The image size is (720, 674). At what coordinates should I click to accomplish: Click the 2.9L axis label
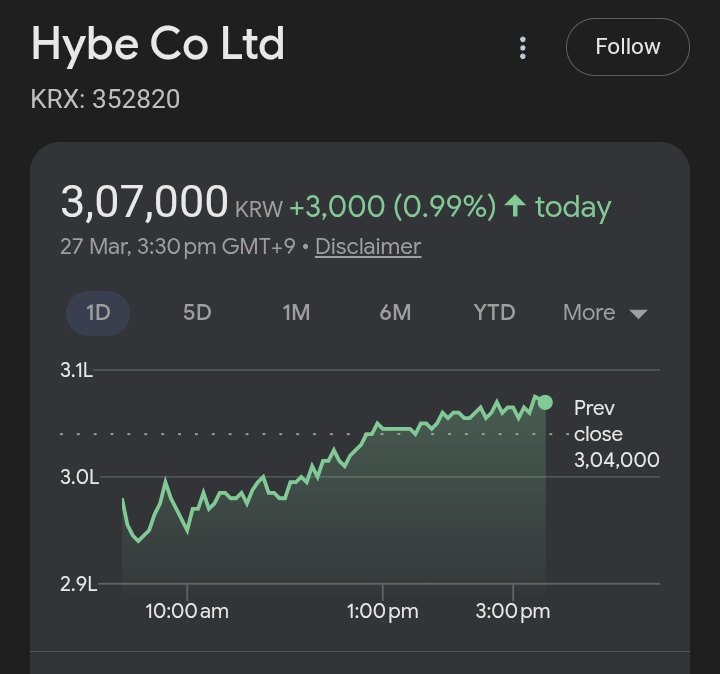click(x=79, y=584)
